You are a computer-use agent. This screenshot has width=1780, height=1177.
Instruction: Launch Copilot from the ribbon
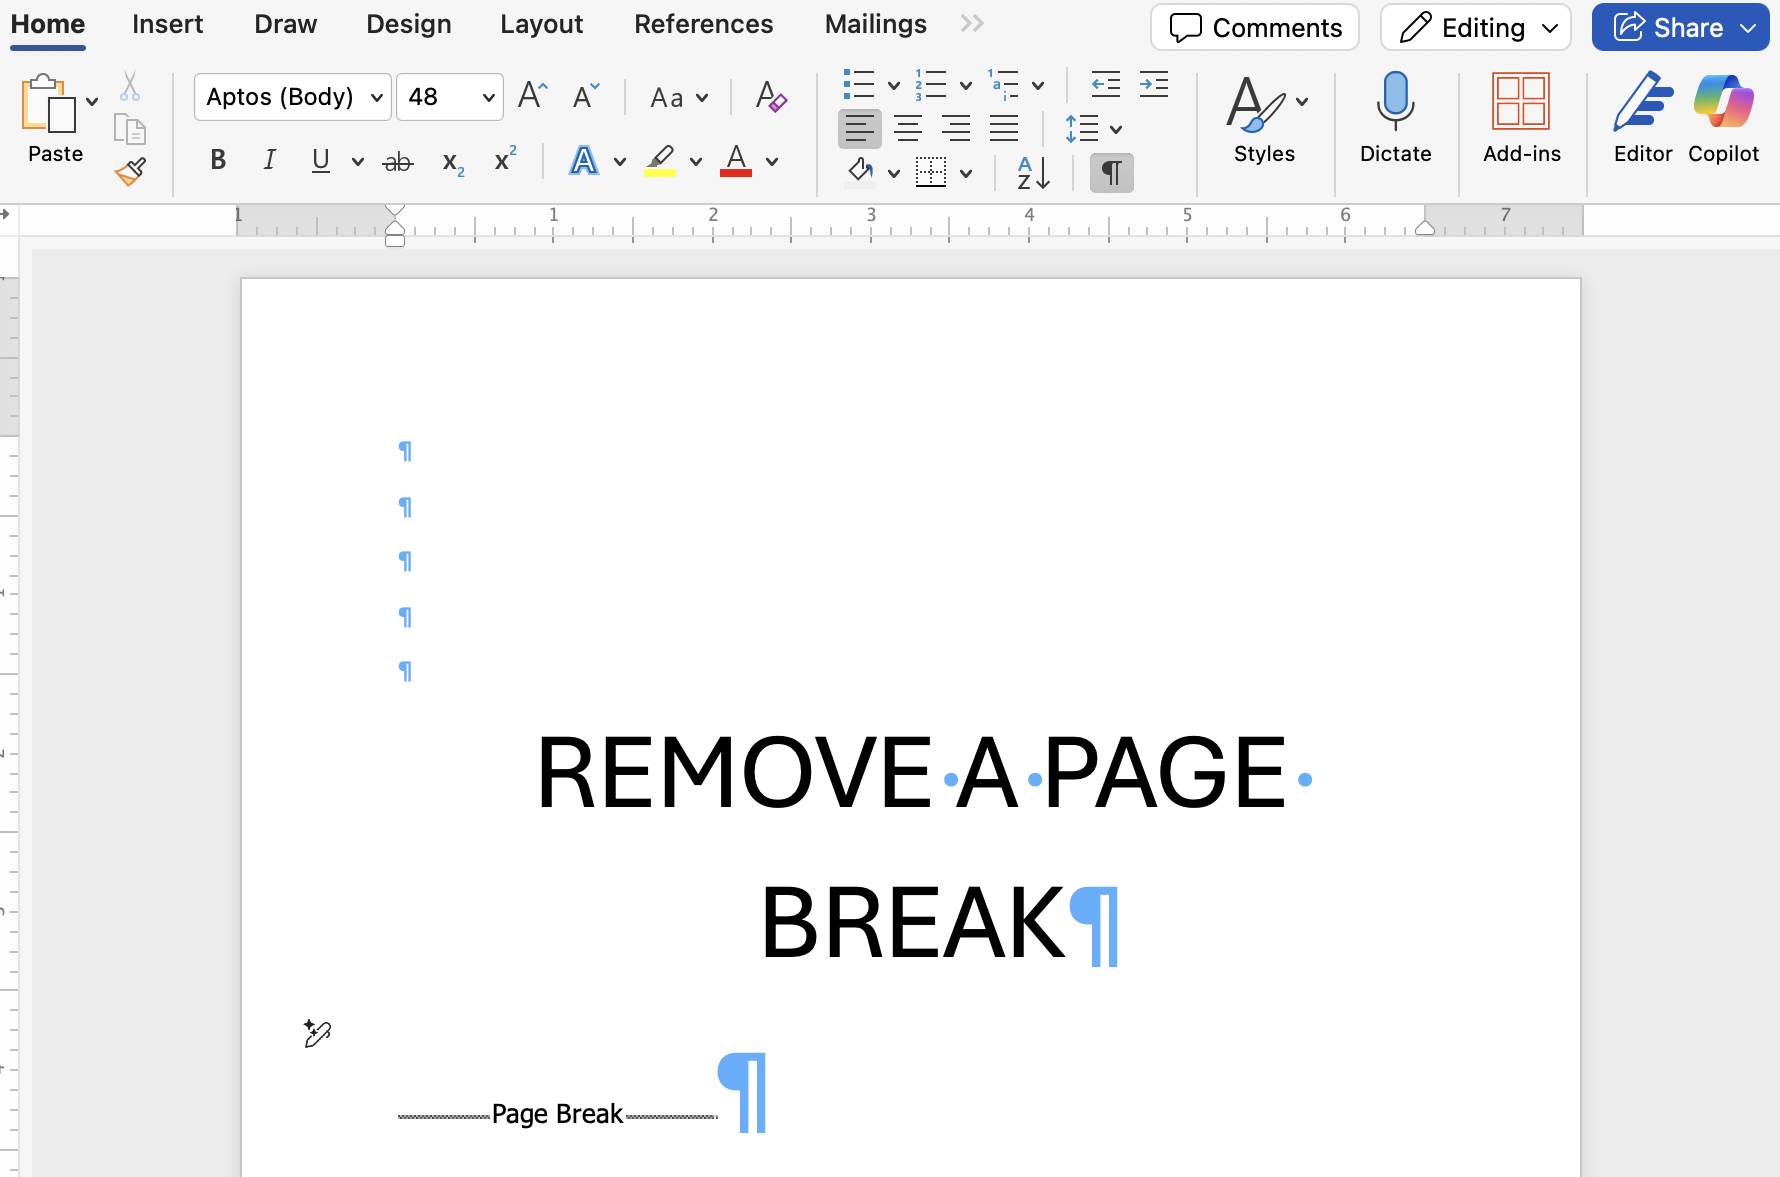[1722, 120]
